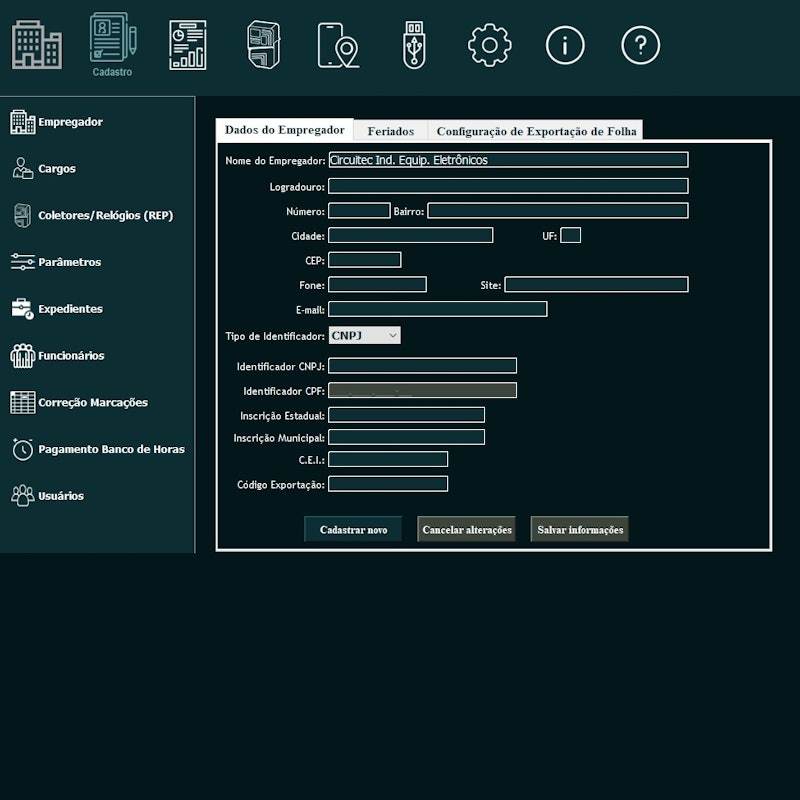
Task: Focus the Site input field
Action: 596,284
